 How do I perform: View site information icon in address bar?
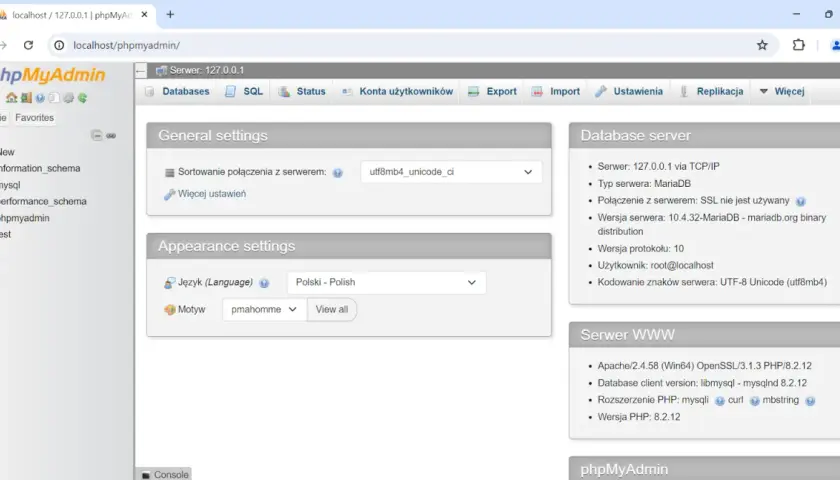tap(59, 45)
